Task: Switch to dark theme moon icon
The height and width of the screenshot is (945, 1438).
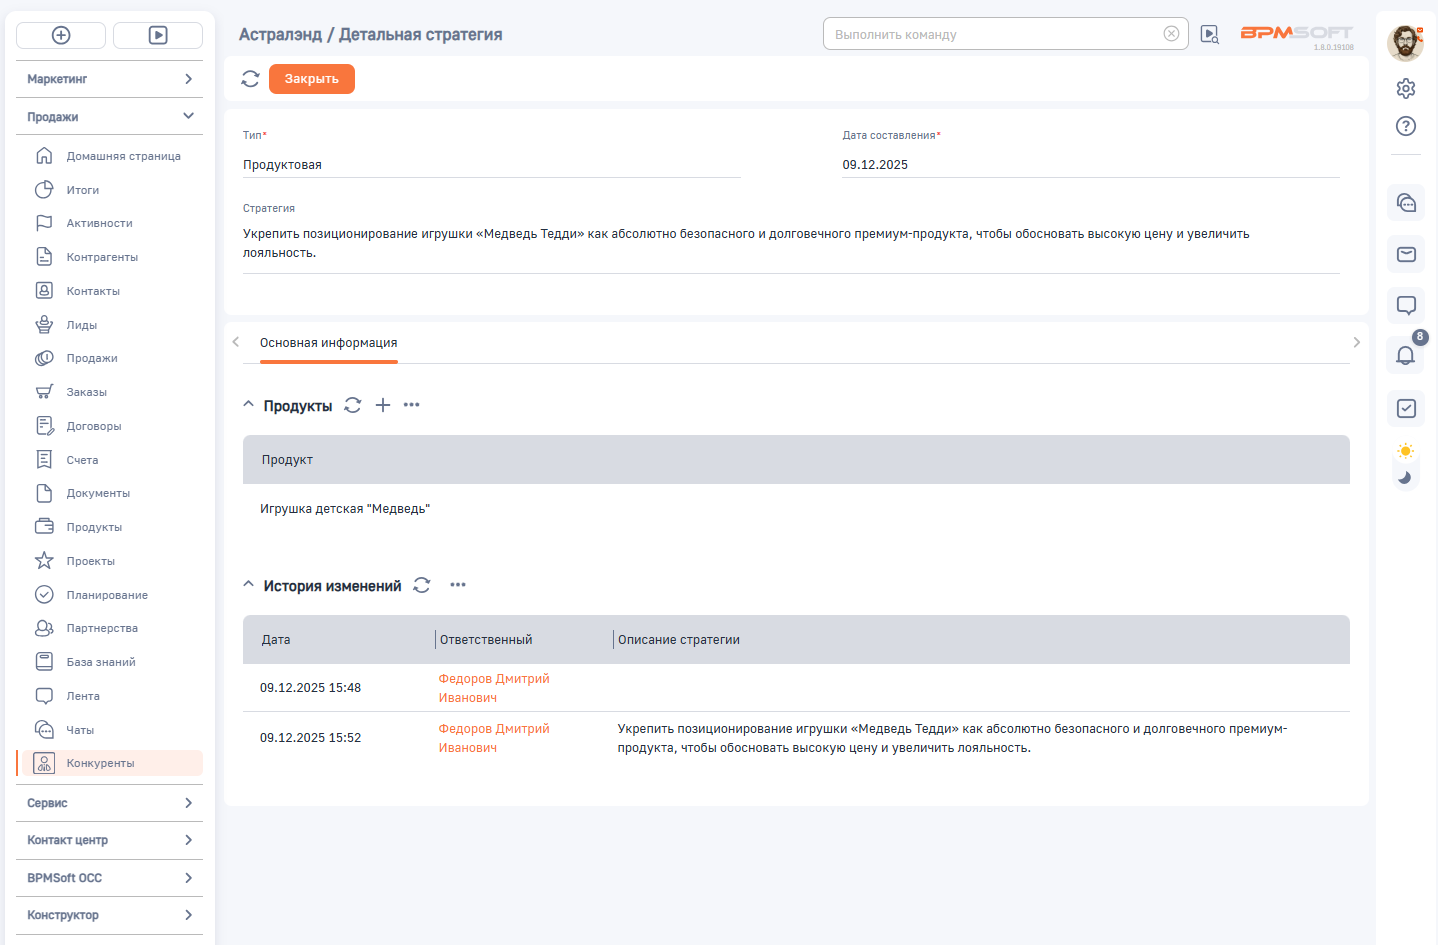Action: point(1405,477)
